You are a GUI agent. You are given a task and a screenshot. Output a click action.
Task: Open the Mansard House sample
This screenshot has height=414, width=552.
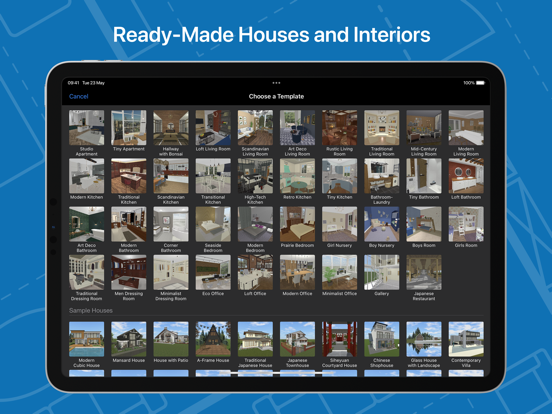tap(129, 339)
